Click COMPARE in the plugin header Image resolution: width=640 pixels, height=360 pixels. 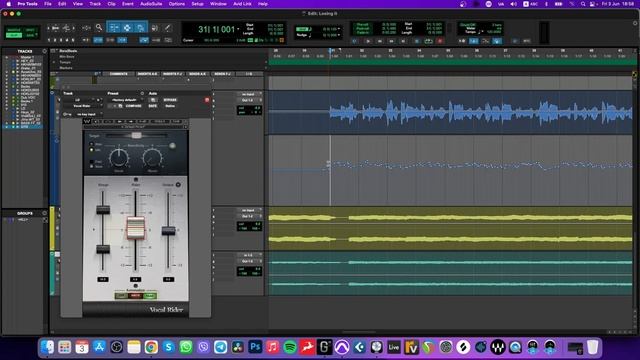pos(133,106)
